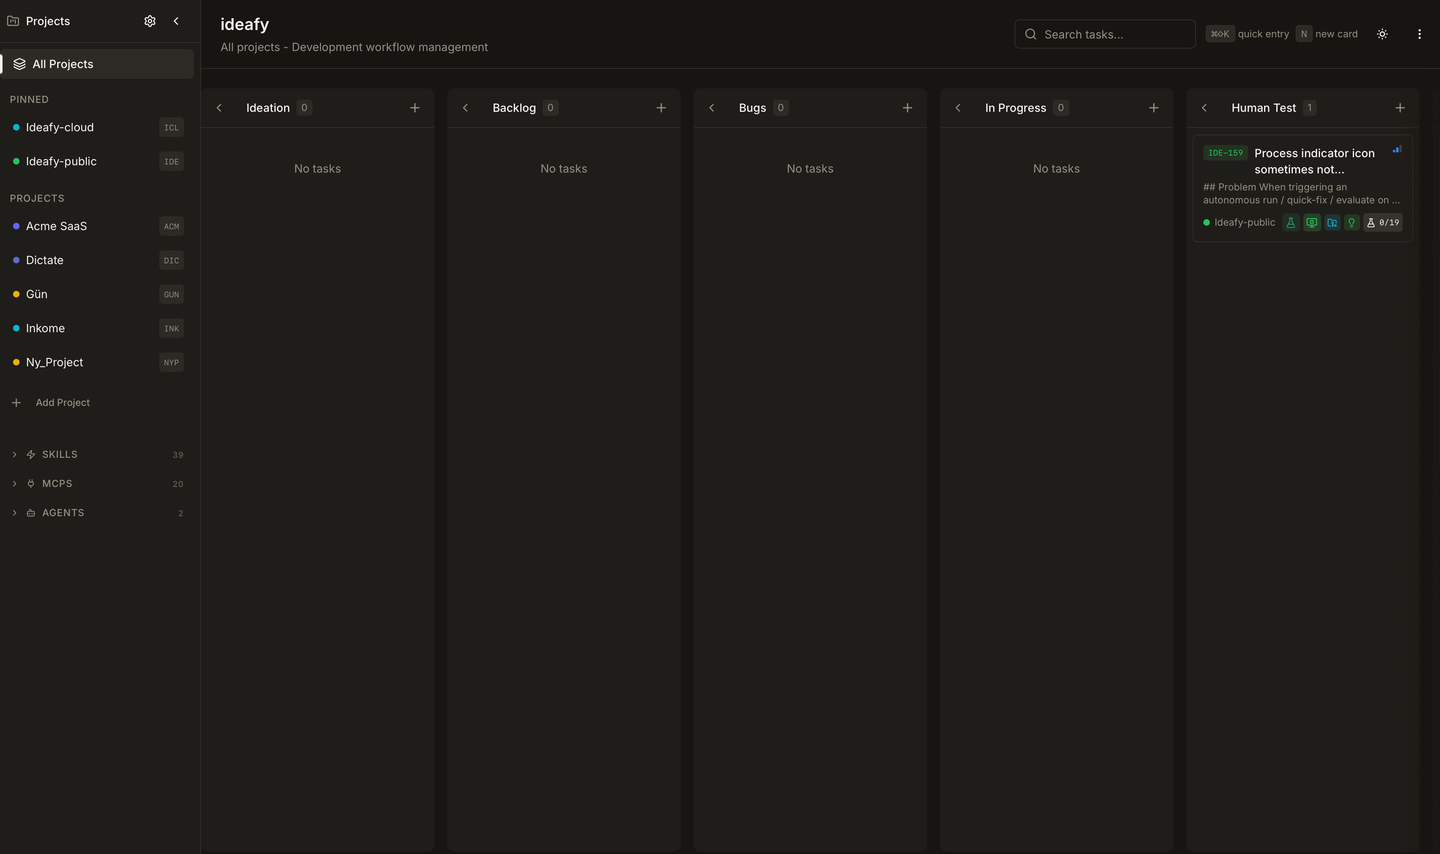Click the priority bars icon on IDE-159 card
Screen dimensions: 1440x854
point(1397,150)
